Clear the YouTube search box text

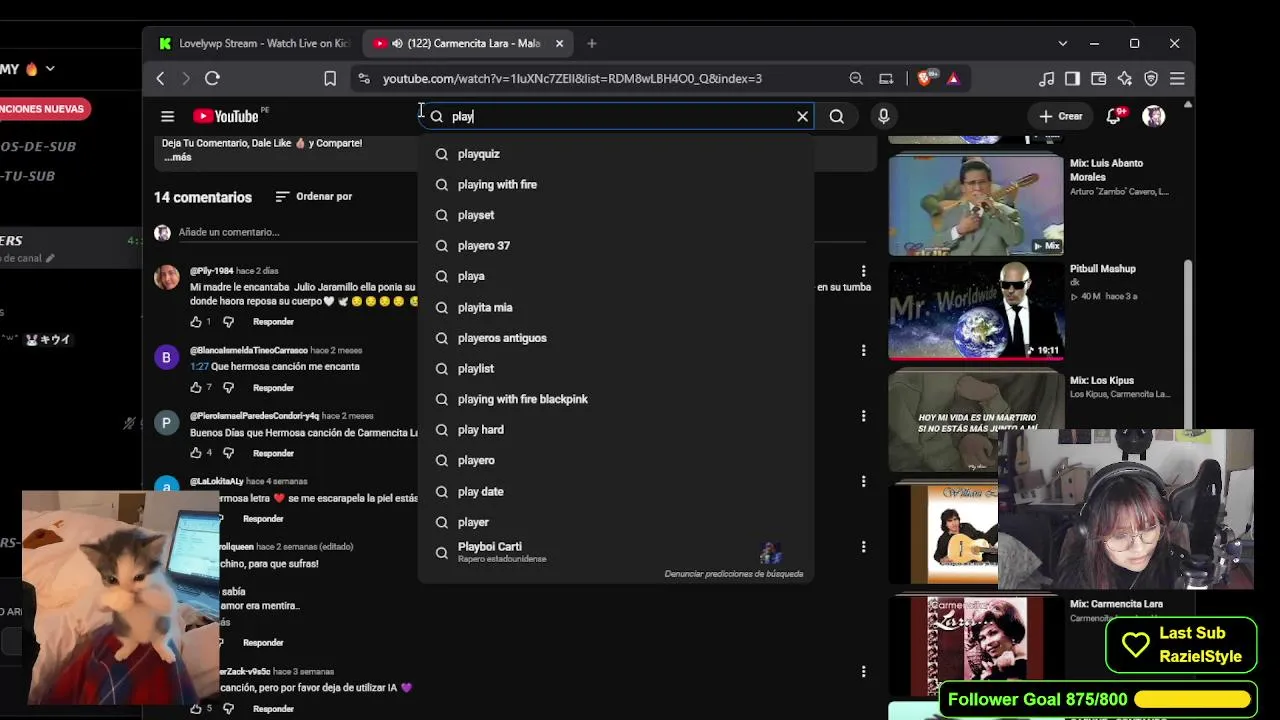pyautogui.click(x=802, y=116)
